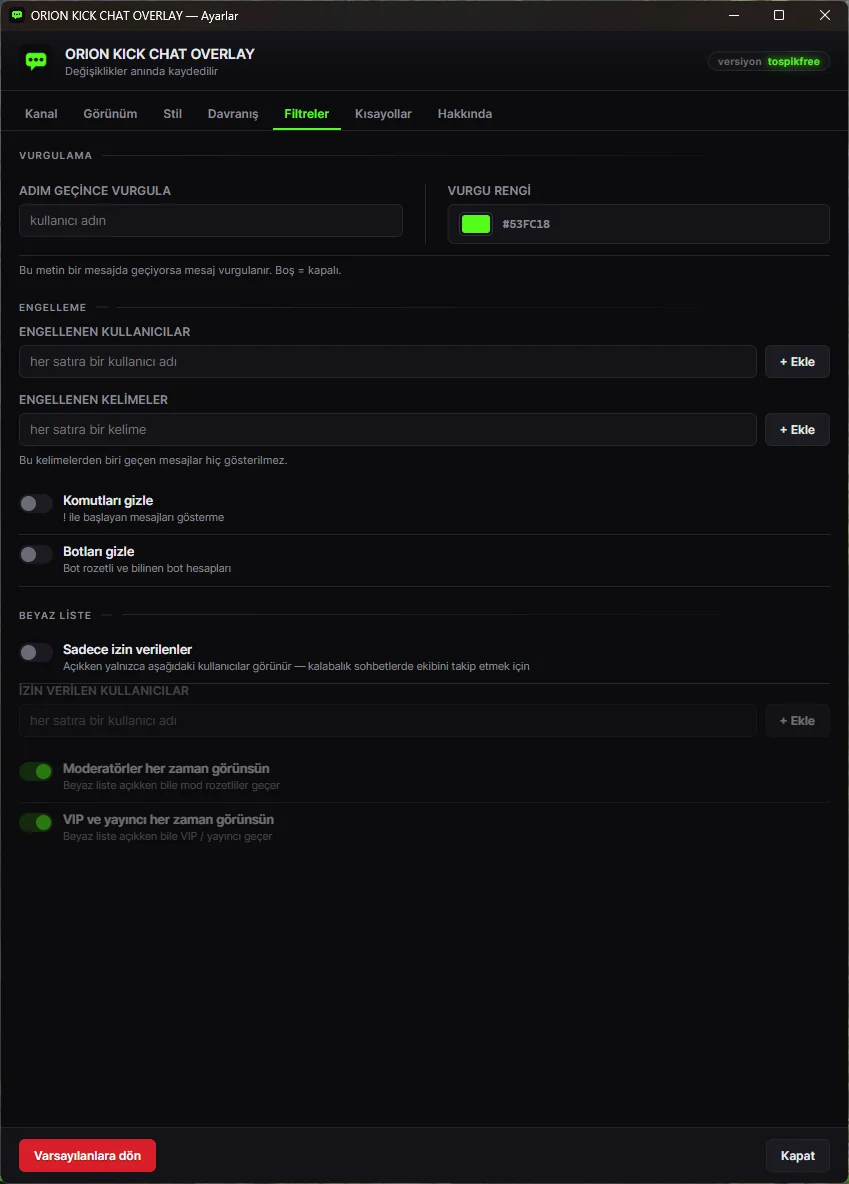This screenshot has width=849, height=1184.
Task: Click the green chat bubble app logo
Action: coord(36,61)
